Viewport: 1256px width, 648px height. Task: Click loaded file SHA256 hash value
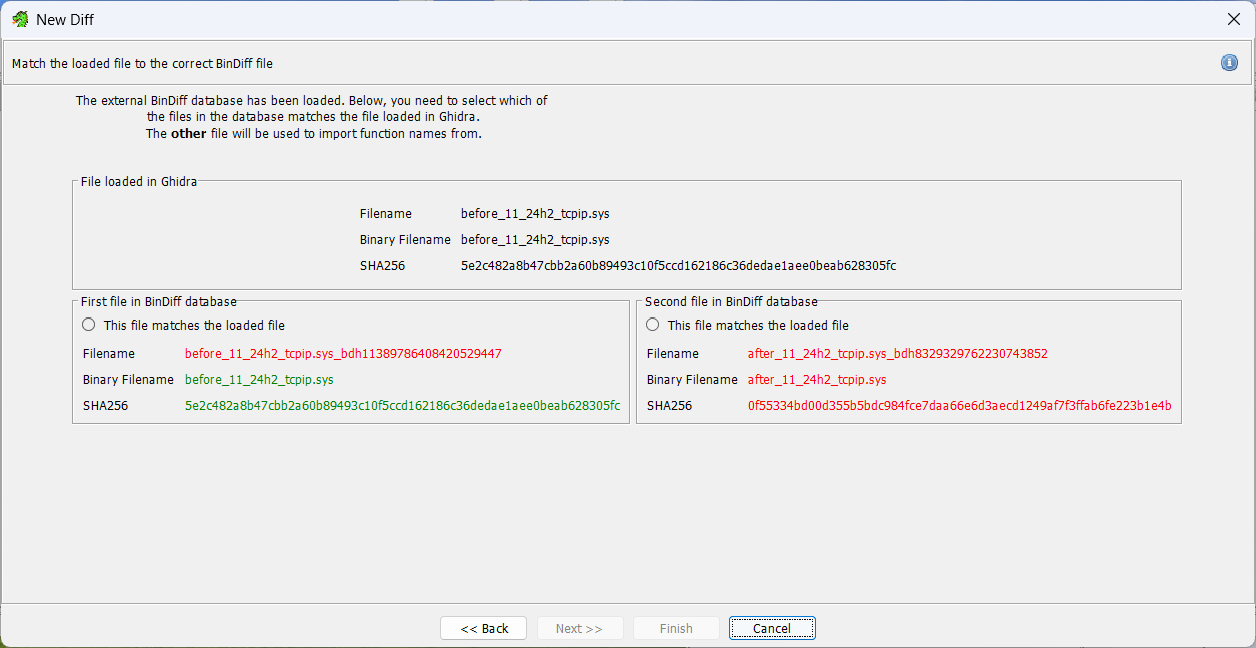pos(678,266)
